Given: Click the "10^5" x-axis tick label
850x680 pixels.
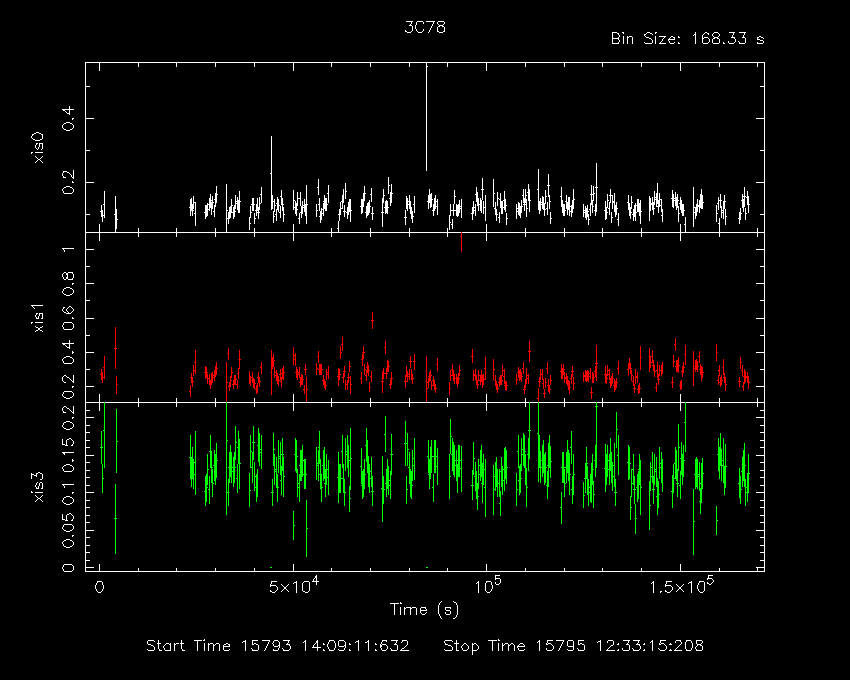Looking at the screenshot, I should [x=488, y=586].
